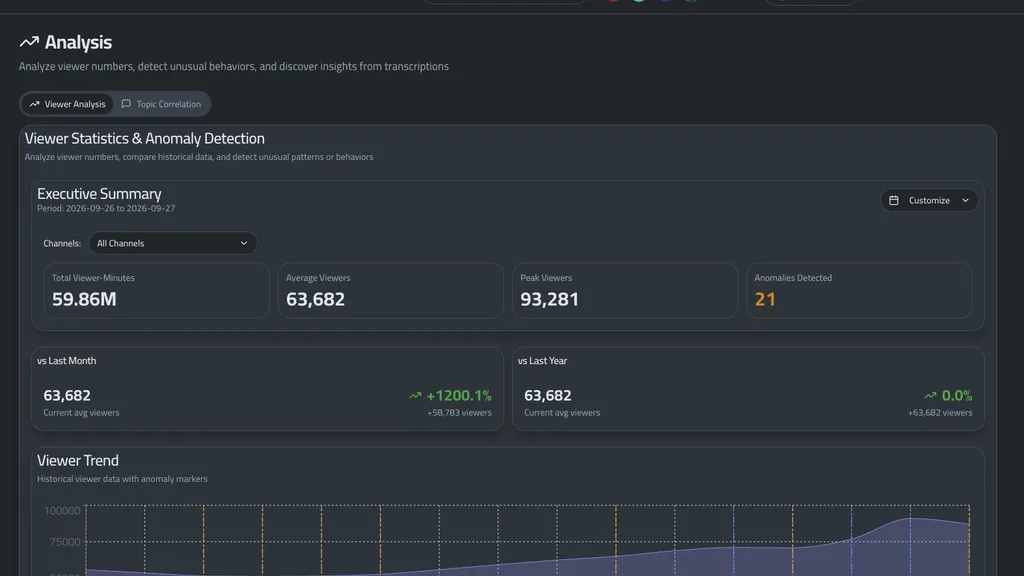Click the vs Last Year heading
The height and width of the screenshot is (576, 1024).
(x=542, y=360)
